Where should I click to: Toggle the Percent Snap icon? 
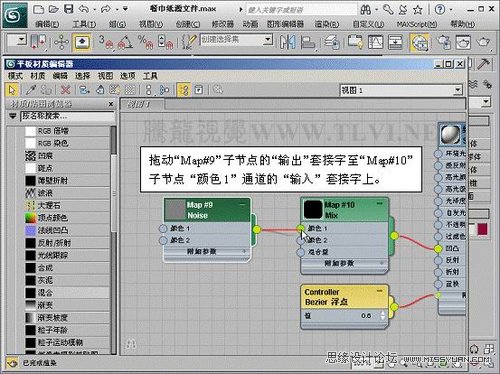tap(145, 42)
